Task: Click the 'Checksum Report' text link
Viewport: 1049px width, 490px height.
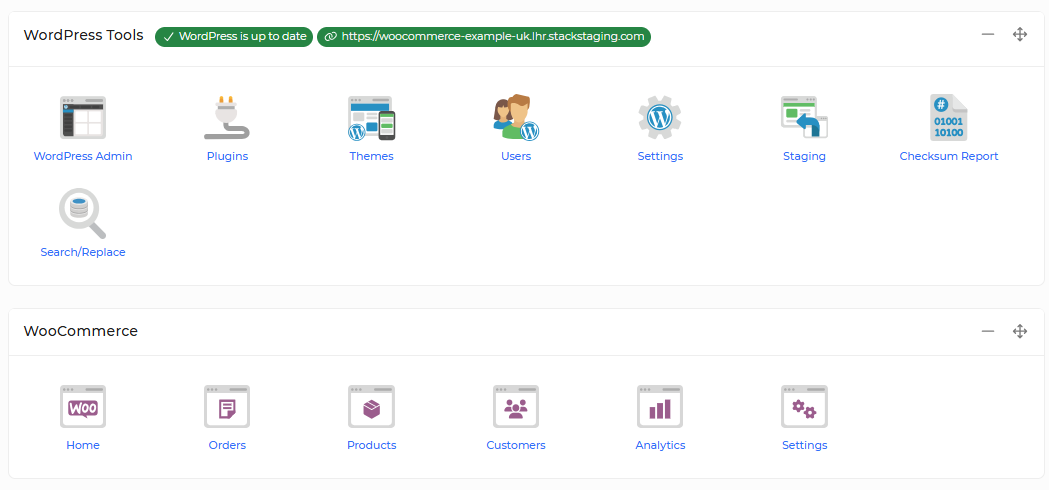Action: pyautogui.click(x=949, y=156)
